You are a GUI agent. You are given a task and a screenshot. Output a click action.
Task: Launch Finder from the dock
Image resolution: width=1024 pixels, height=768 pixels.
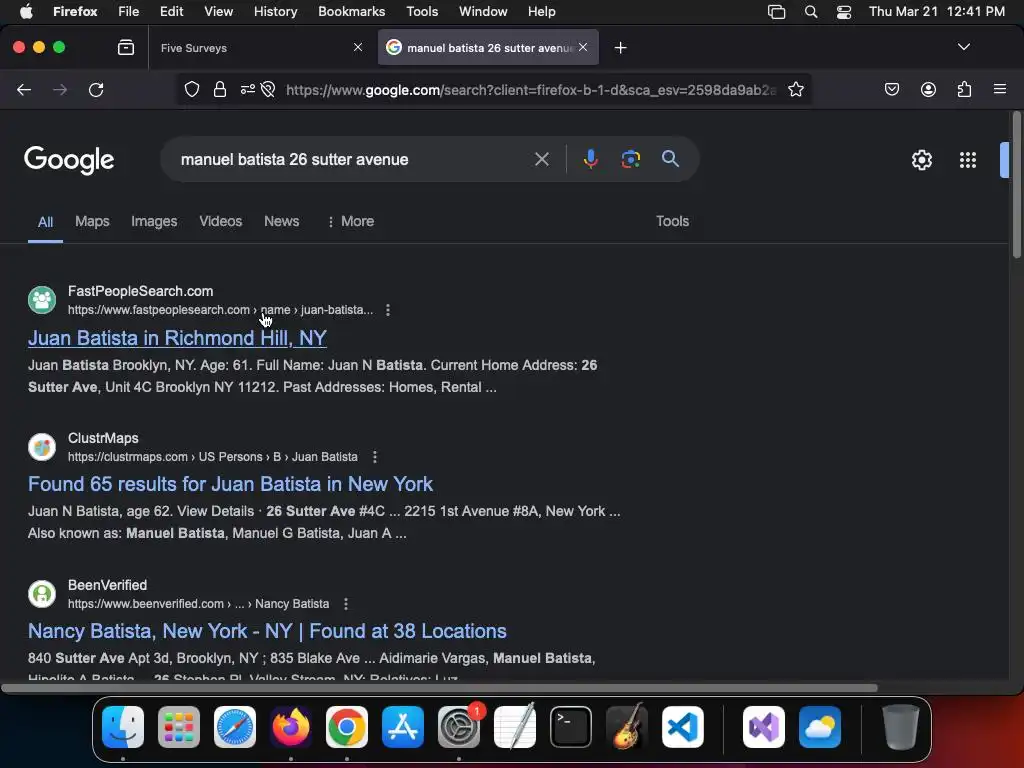123,727
